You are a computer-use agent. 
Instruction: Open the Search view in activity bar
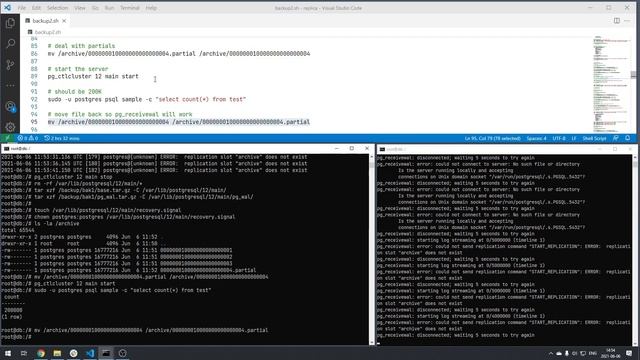point(10,43)
